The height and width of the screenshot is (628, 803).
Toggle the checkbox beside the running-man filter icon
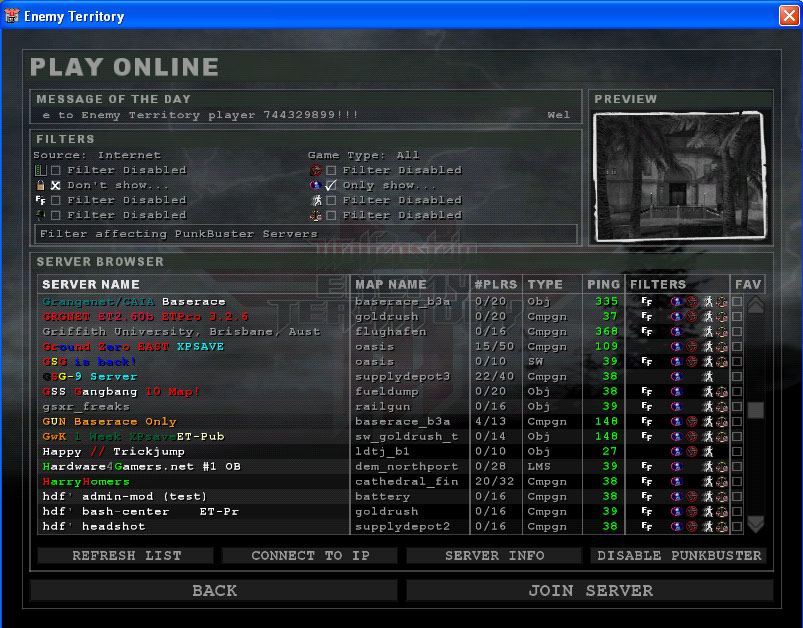(331, 200)
